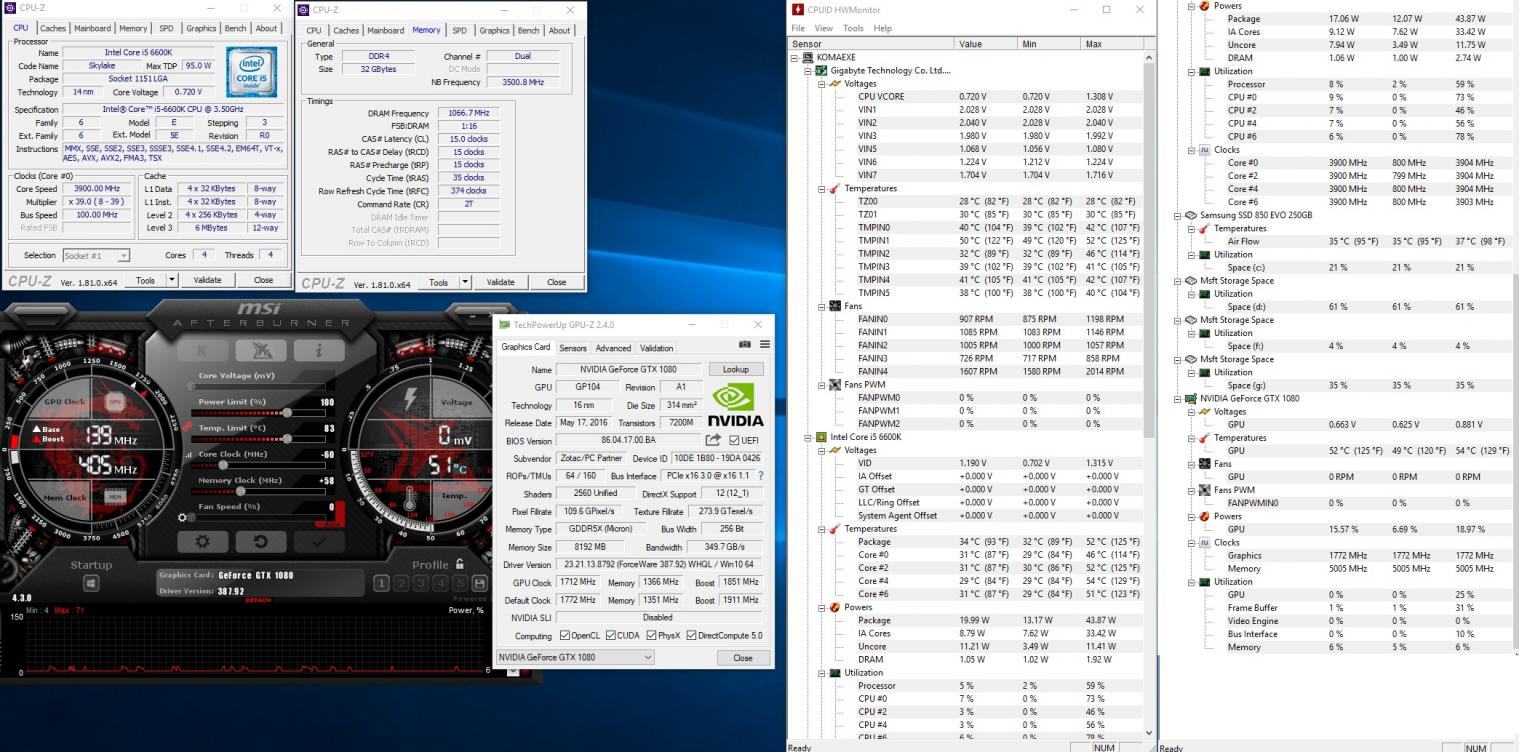This screenshot has width=1519, height=752.
Task: Click the Kombustor K button in MSI Afterburner
Action: (x=202, y=350)
